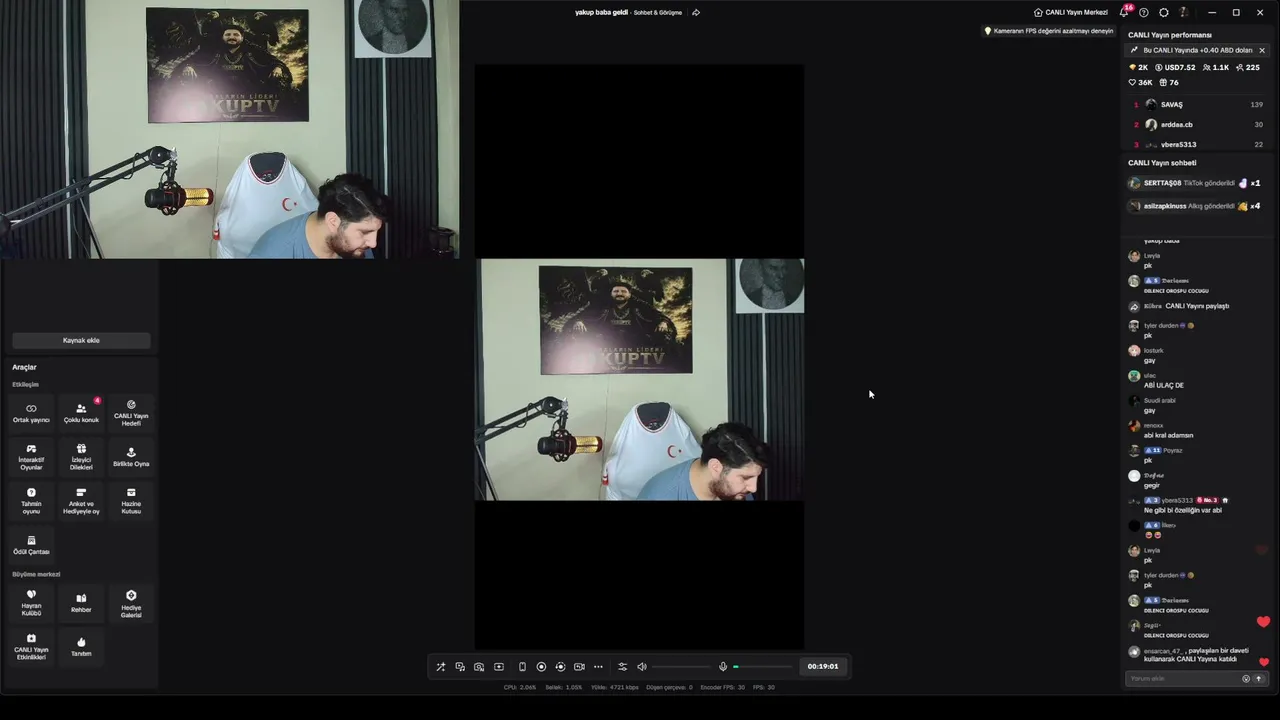Select ranked viewer arddaa.cb

click(x=1198, y=125)
